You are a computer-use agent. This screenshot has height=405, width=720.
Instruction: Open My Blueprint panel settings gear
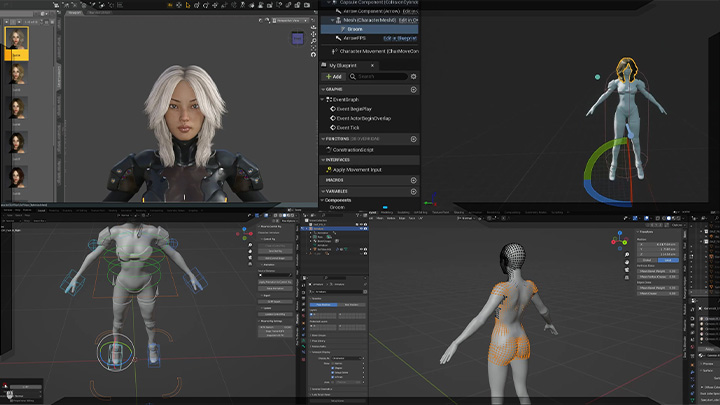coord(414,77)
